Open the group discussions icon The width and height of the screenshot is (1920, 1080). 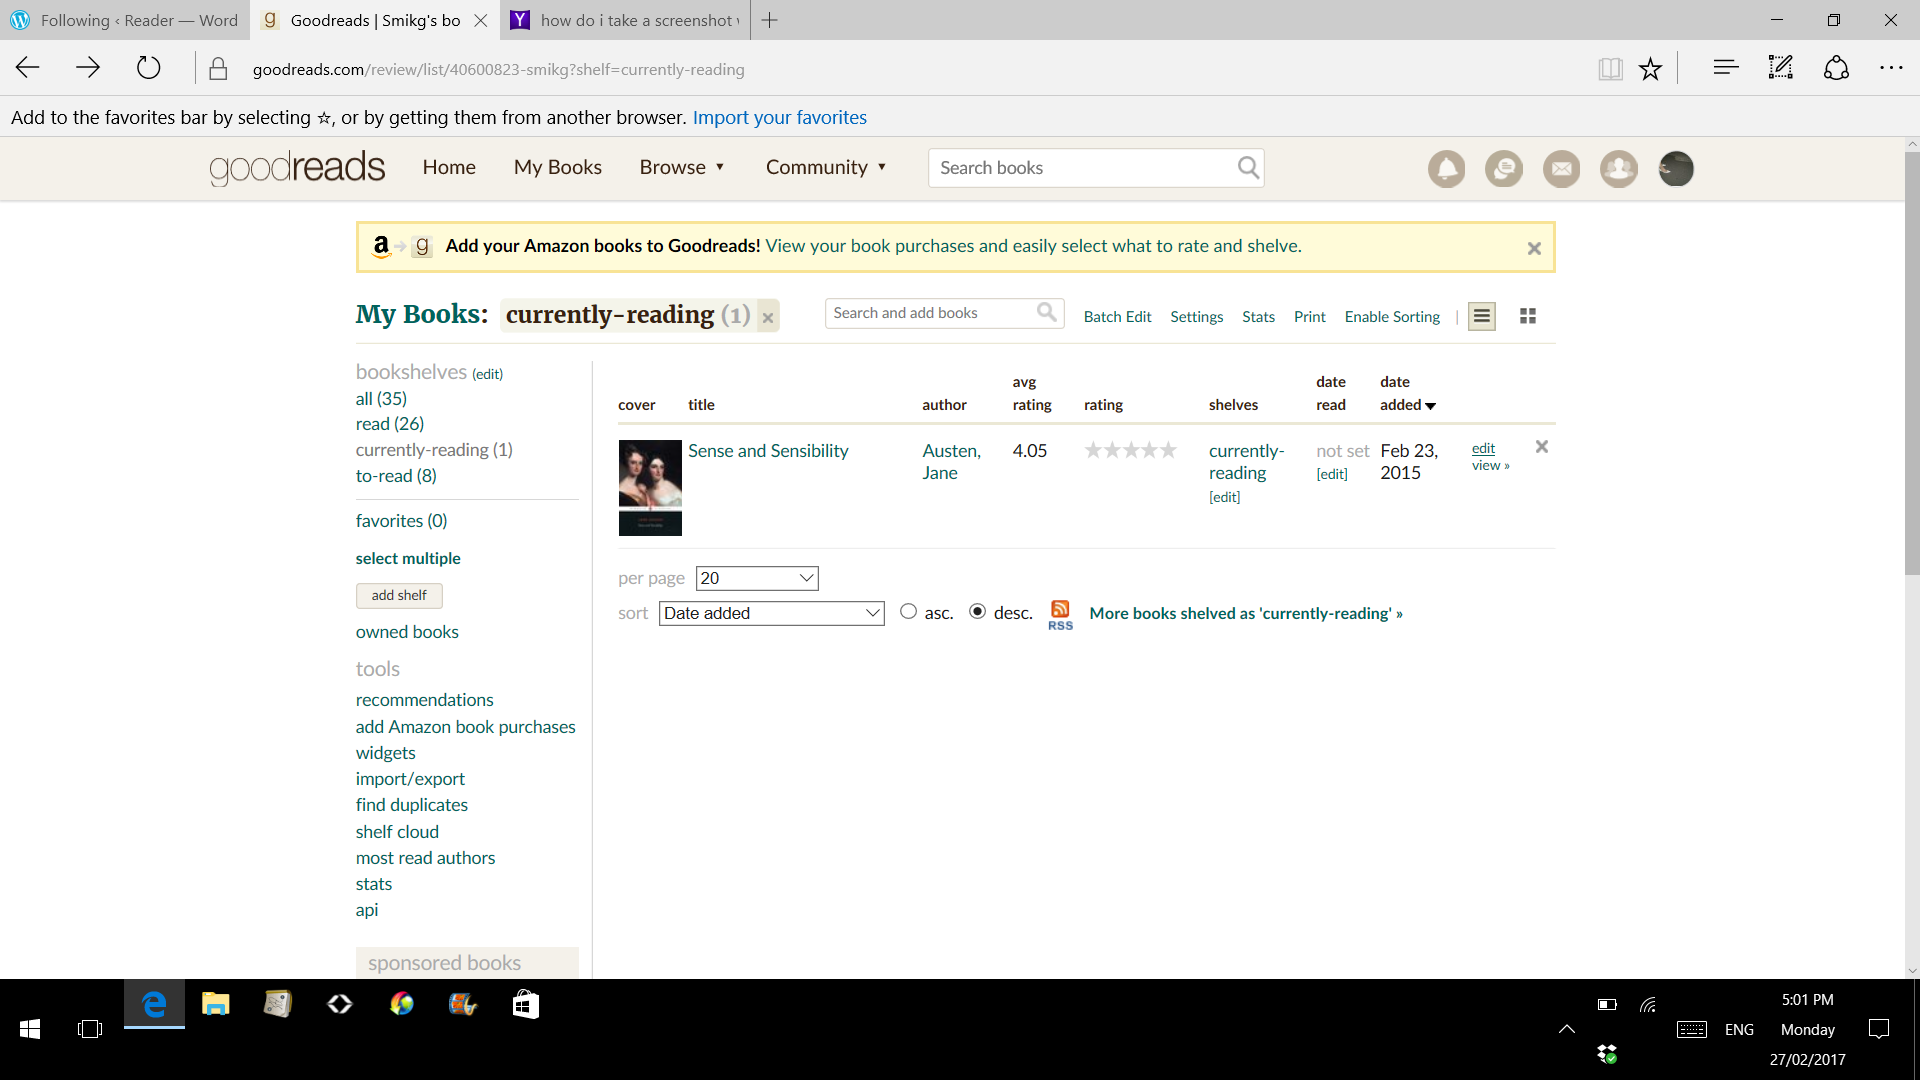pyautogui.click(x=1504, y=168)
